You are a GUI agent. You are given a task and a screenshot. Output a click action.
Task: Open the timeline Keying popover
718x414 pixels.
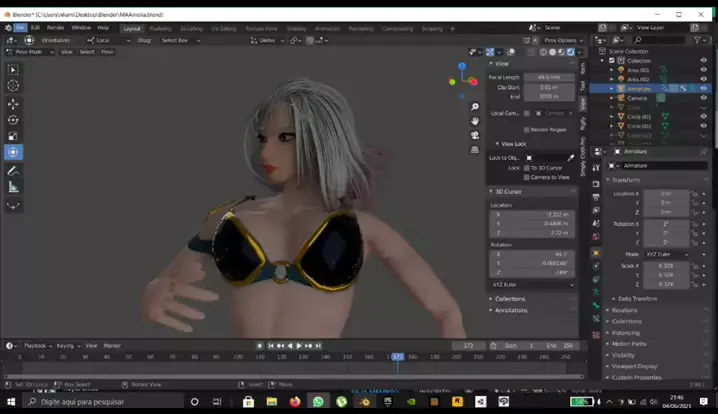68,346
